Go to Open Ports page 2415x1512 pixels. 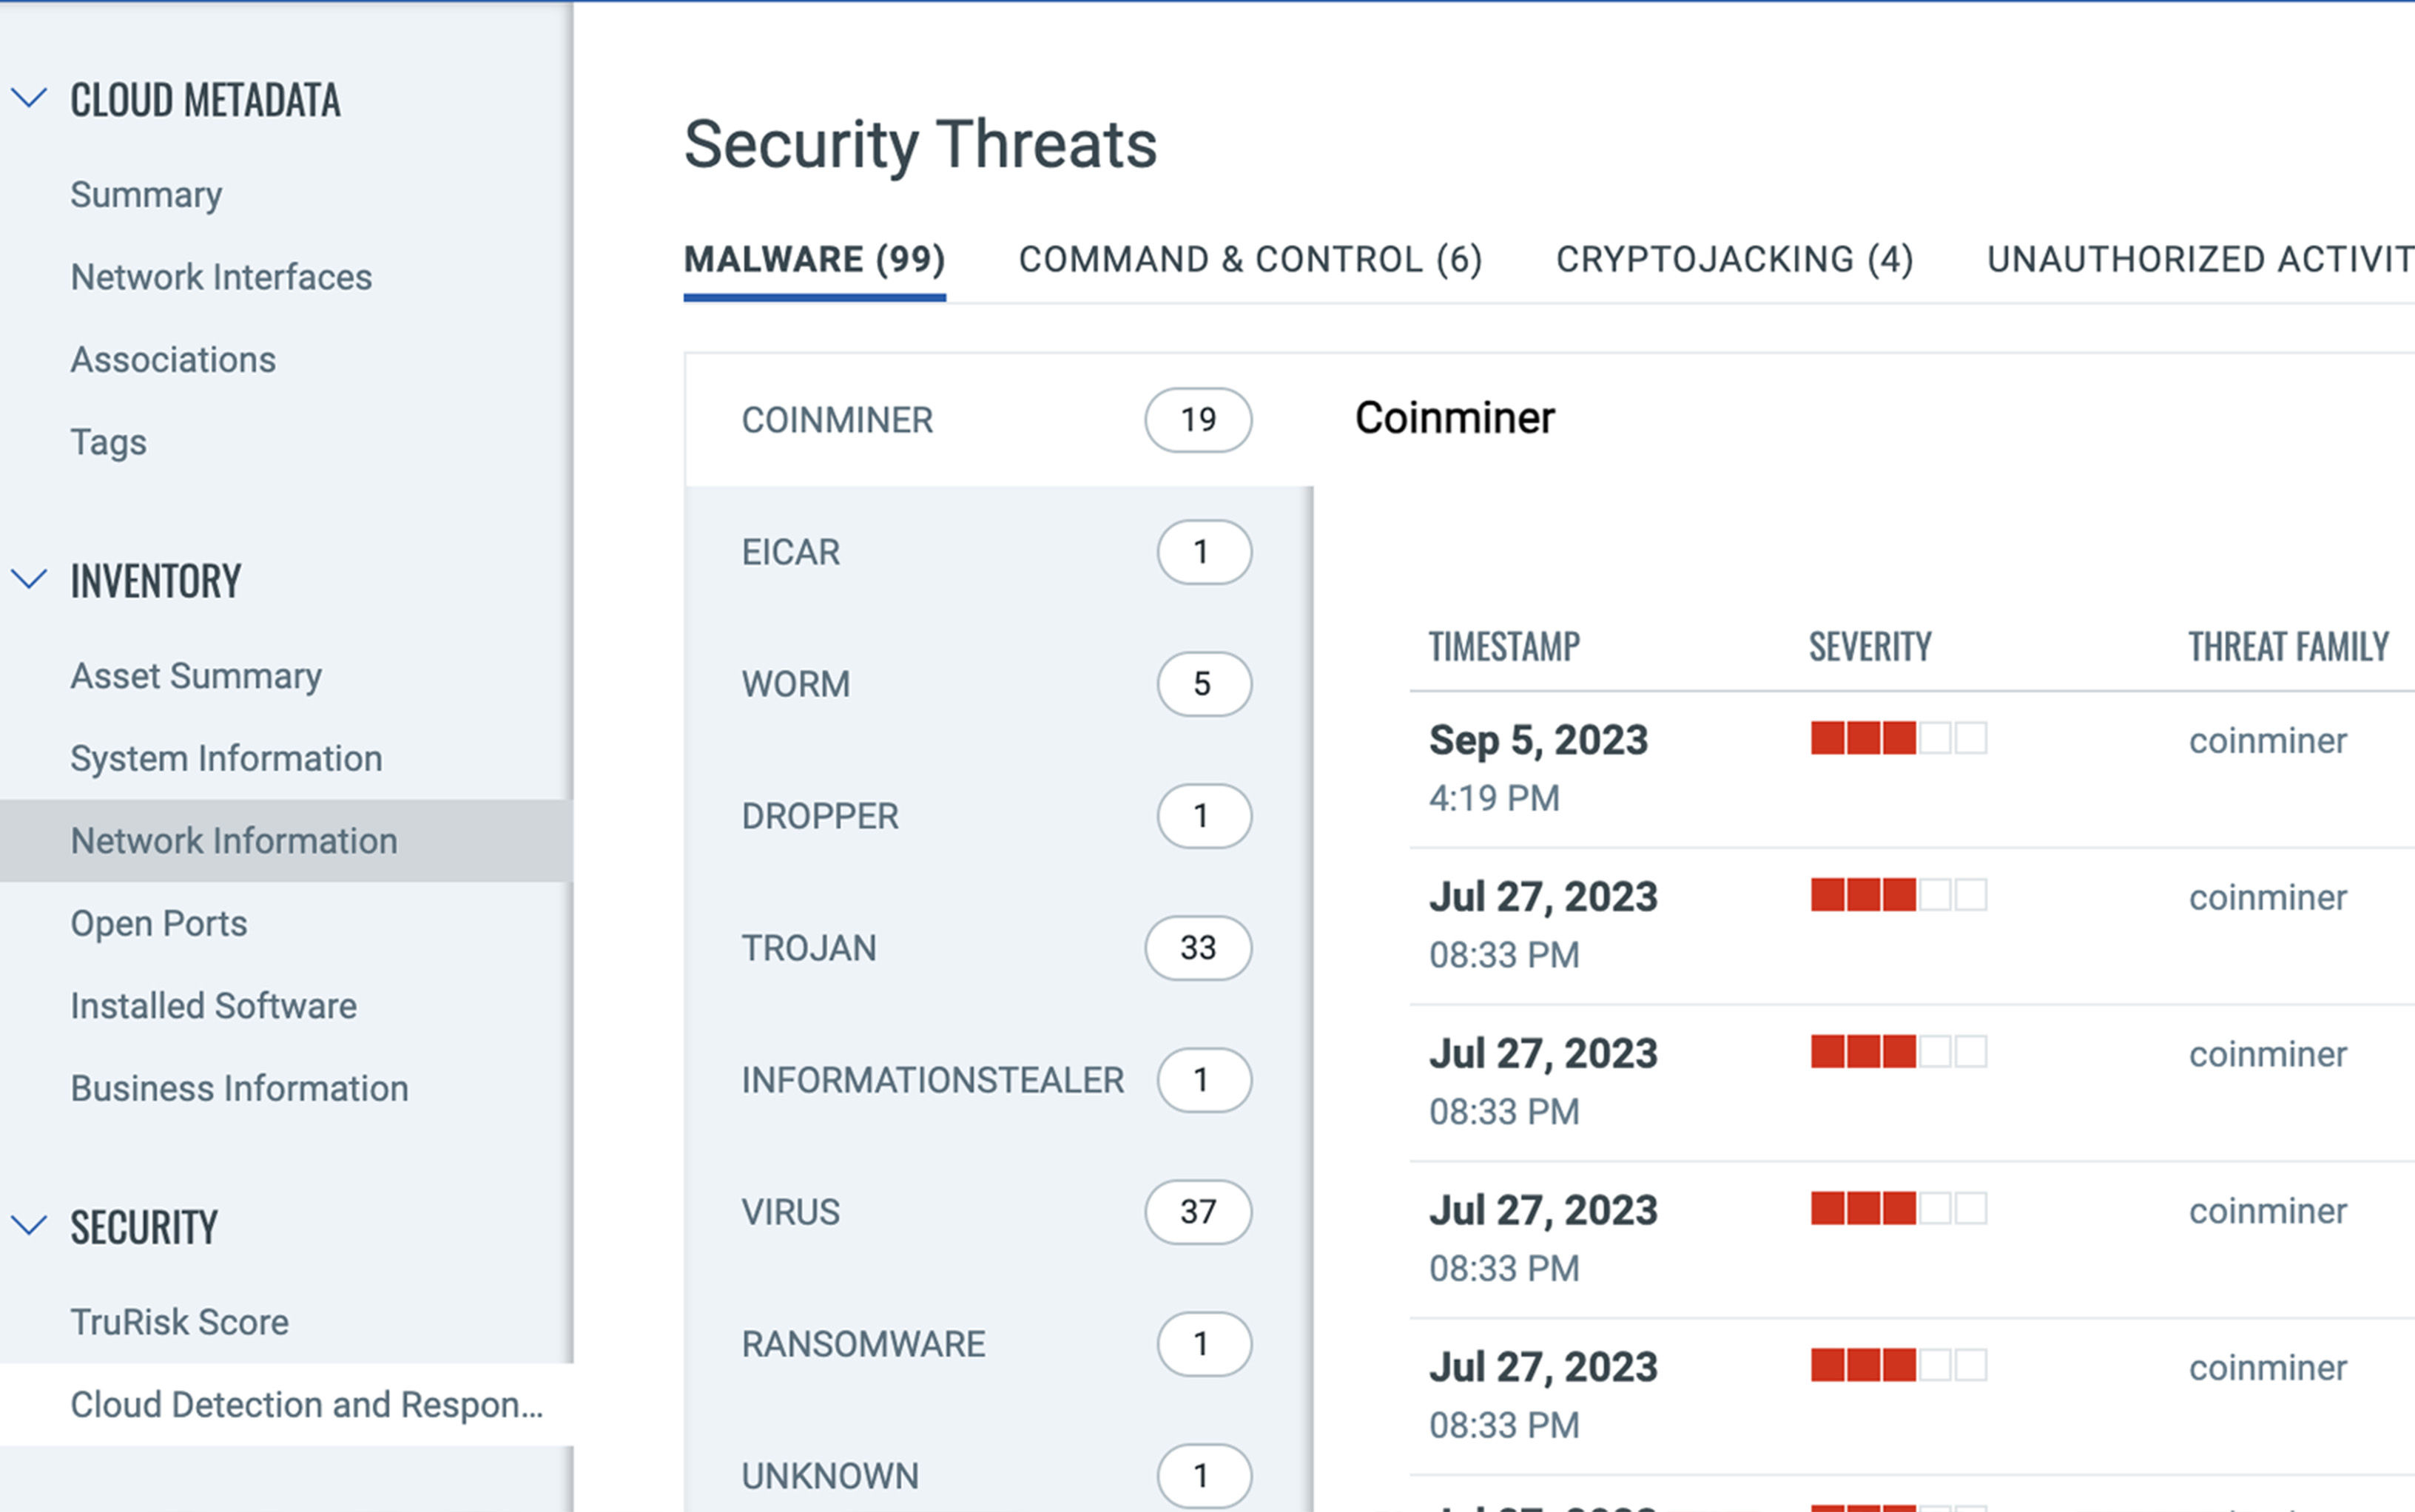158,923
